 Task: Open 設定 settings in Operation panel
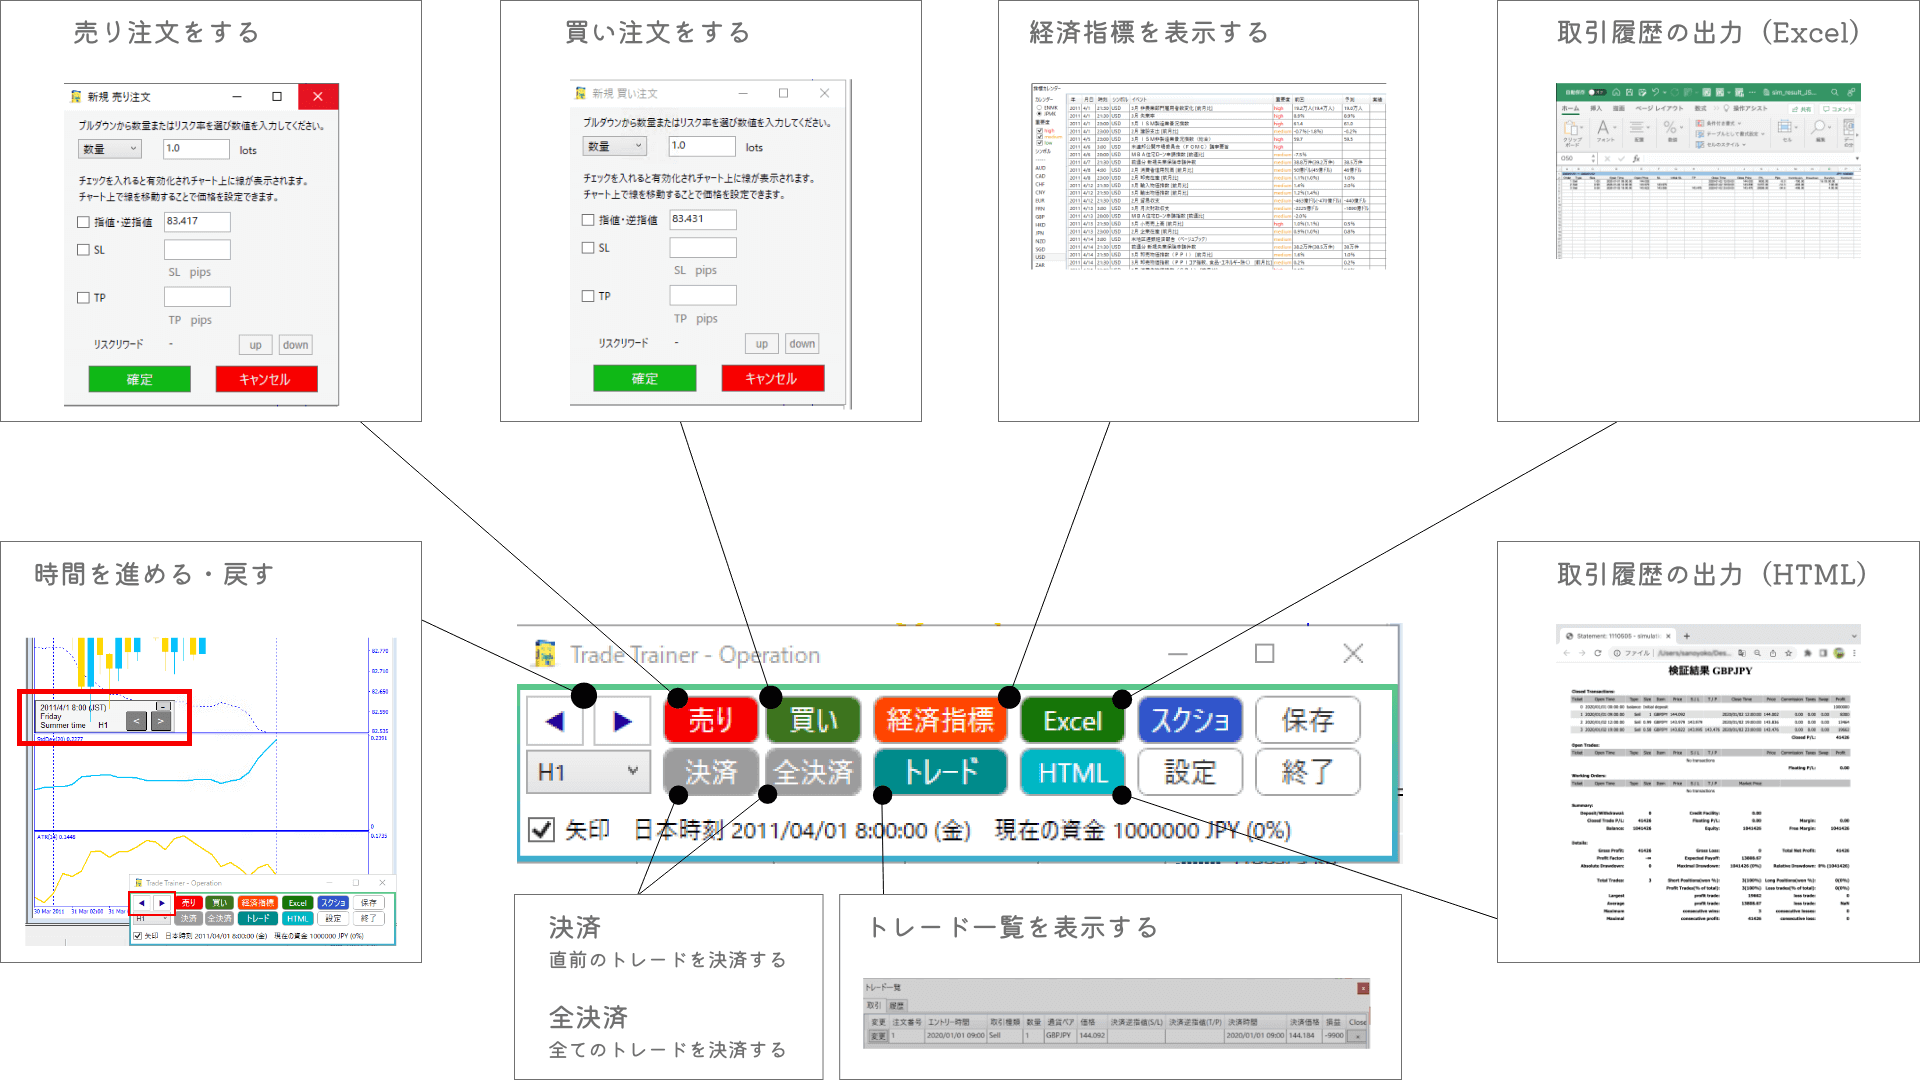click(x=1190, y=772)
